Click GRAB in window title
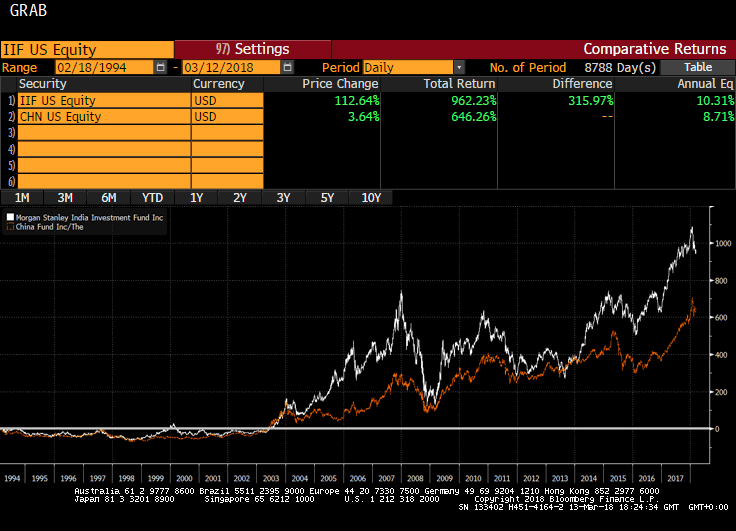Image resolution: width=736 pixels, height=531 pixels. click(26, 14)
